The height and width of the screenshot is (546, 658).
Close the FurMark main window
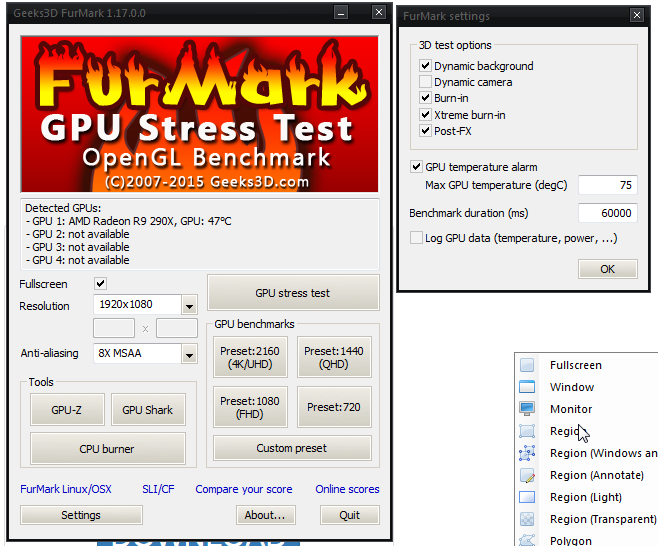point(379,13)
